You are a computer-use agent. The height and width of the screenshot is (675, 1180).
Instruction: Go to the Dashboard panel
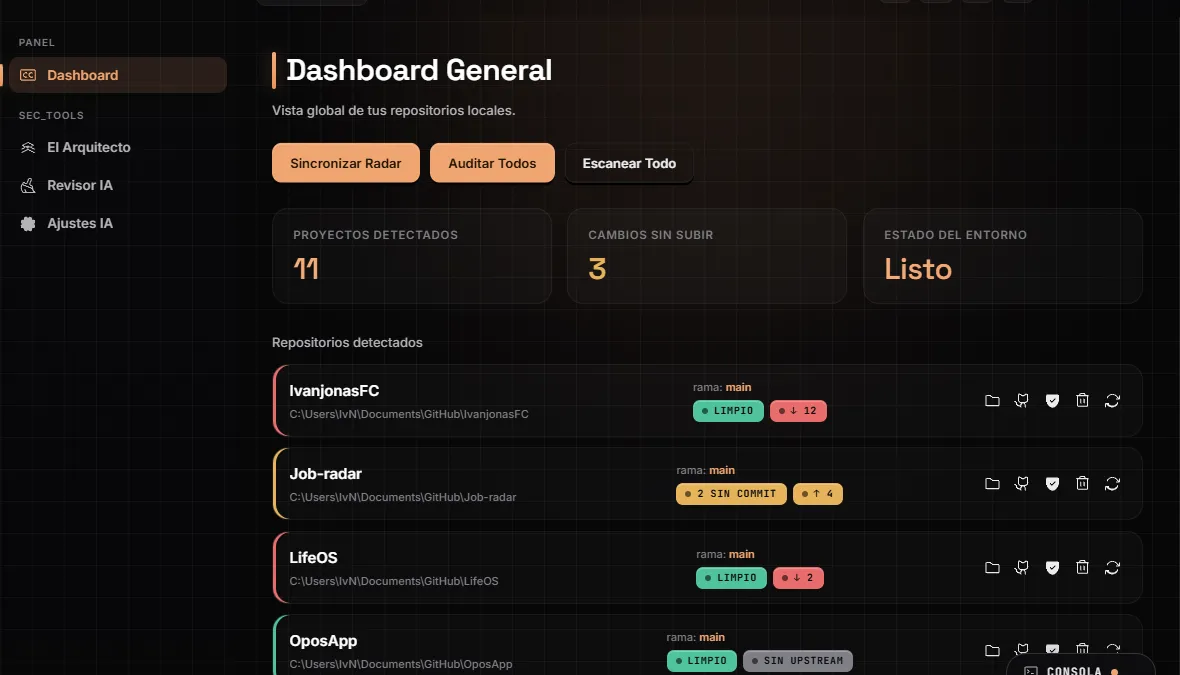[x=118, y=75]
